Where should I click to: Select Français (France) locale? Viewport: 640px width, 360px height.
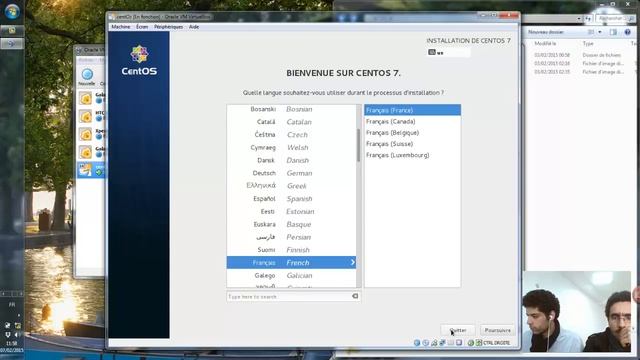tap(412, 110)
